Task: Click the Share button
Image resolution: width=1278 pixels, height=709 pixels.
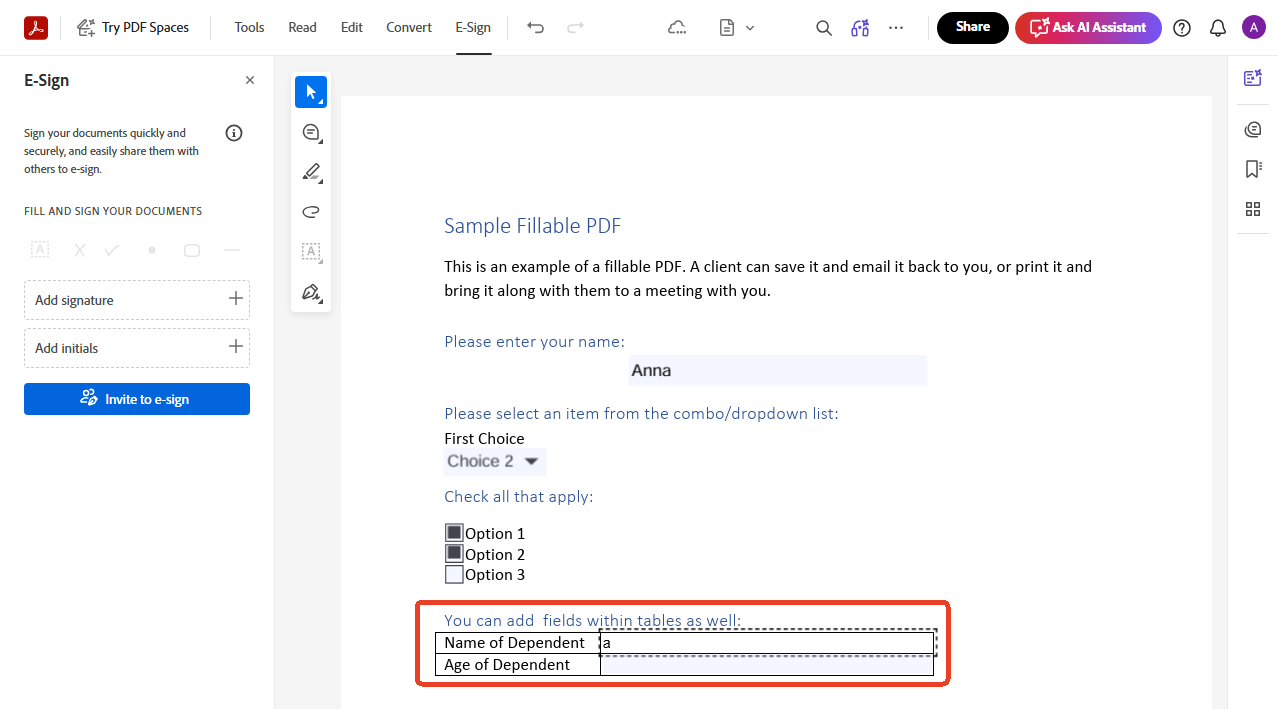Action: pyautogui.click(x=973, y=27)
